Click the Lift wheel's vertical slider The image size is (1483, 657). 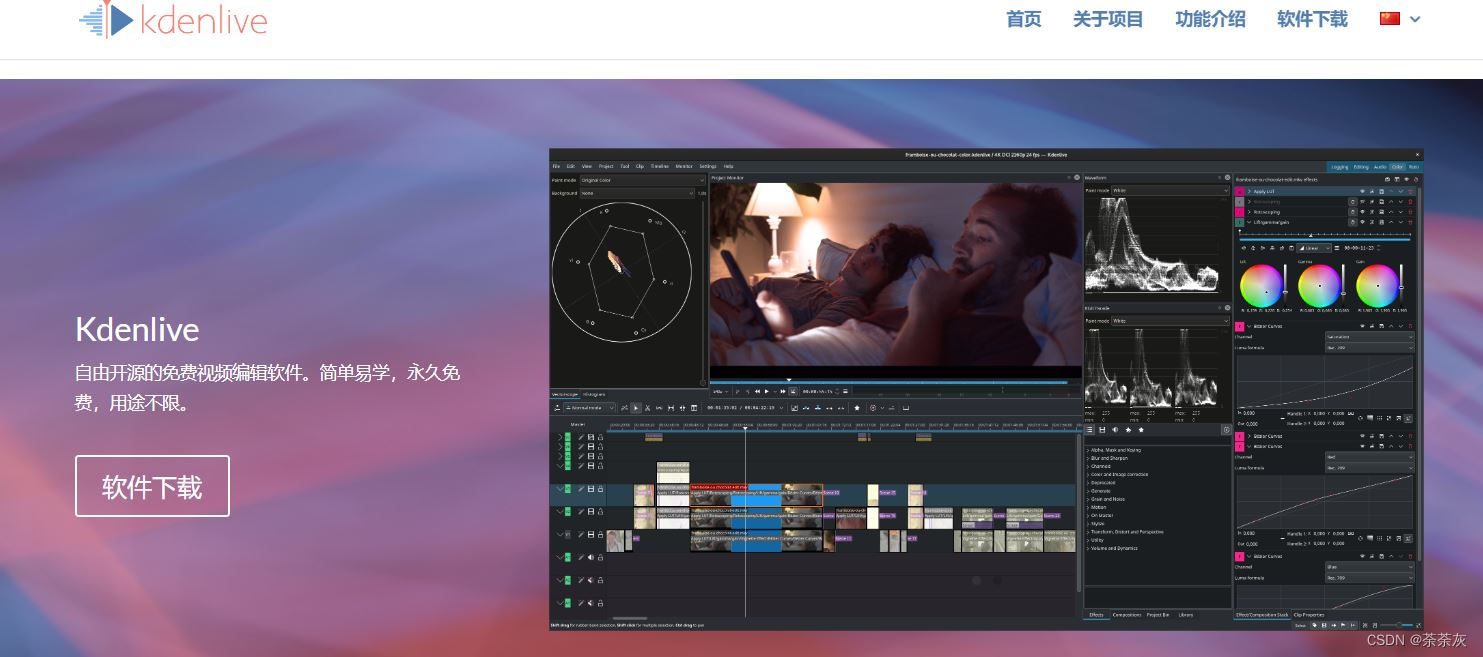point(1285,284)
